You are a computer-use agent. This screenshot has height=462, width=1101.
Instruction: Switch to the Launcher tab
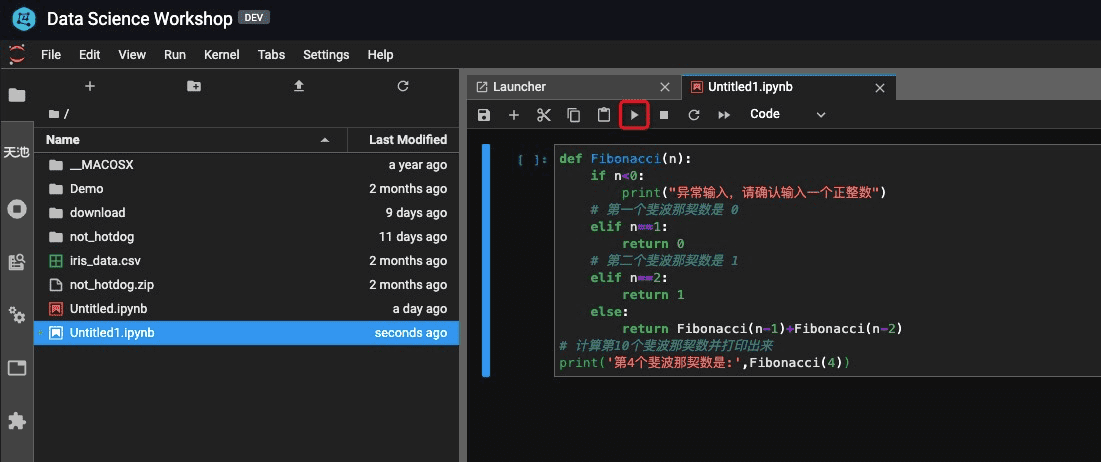point(574,87)
